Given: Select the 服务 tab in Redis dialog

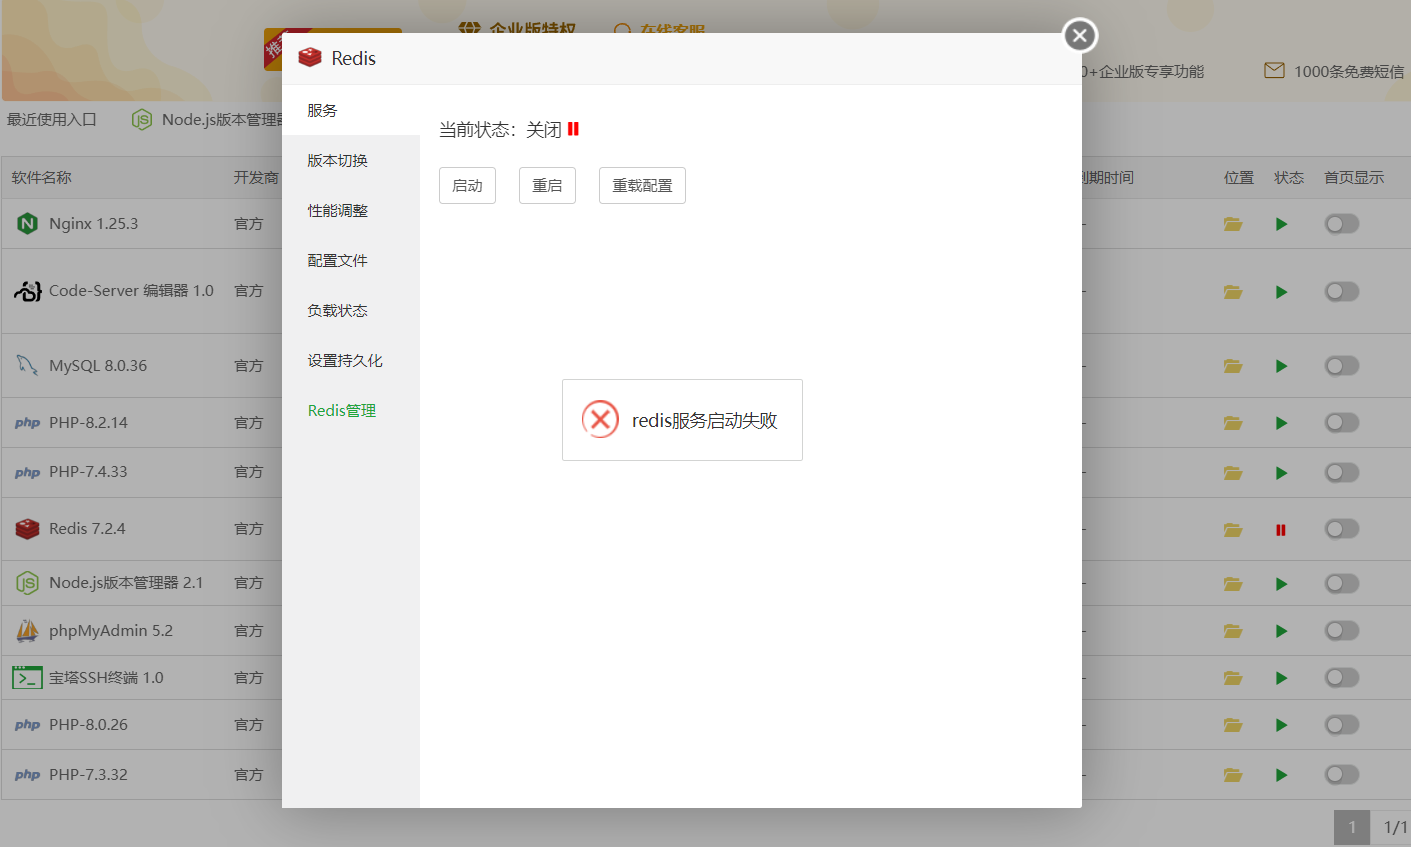Looking at the screenshot, I should coord(351,110).
